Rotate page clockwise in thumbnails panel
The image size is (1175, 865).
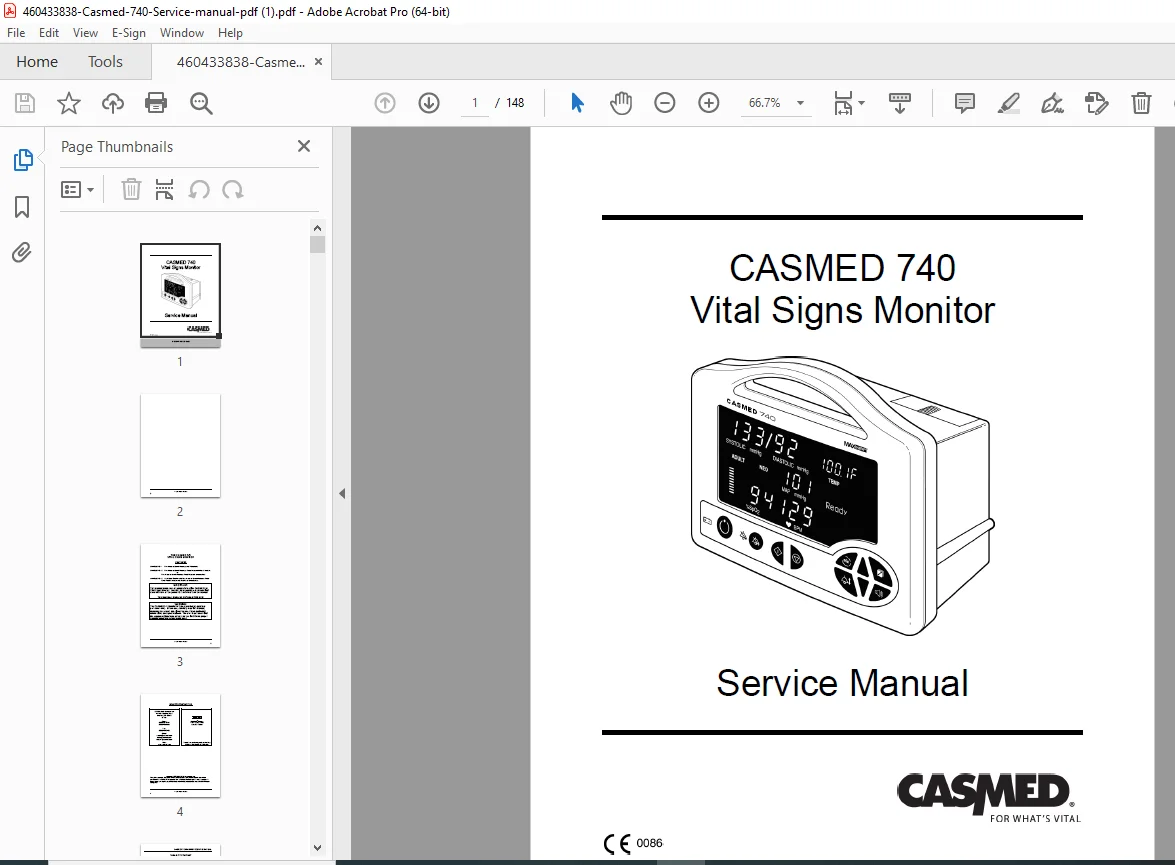pyautogui.click(x=233, y=190)
